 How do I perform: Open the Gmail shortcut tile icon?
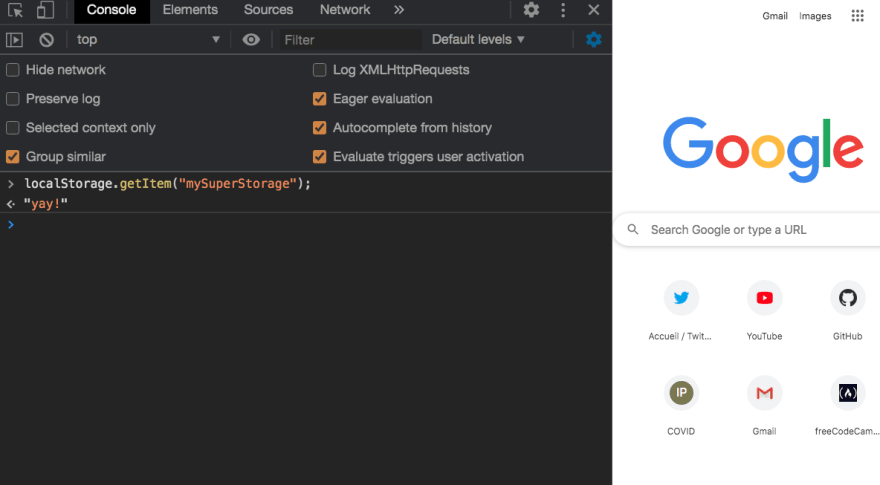764,392
